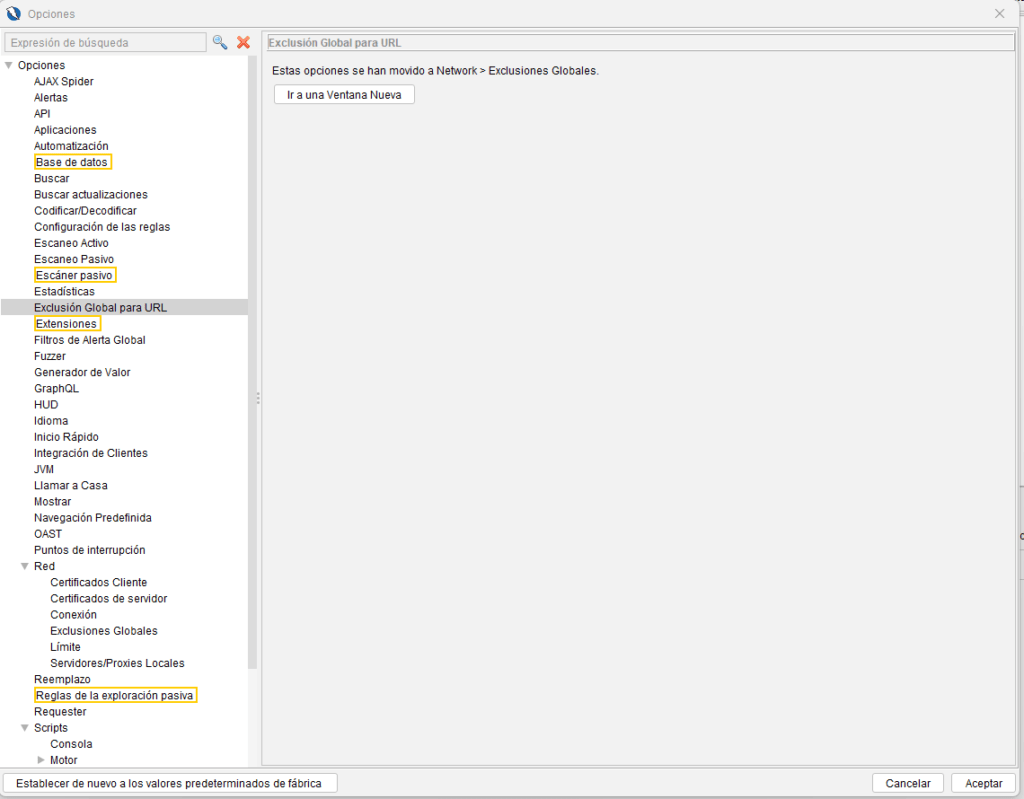Click the options tree vertical scrollbar
The height and width of the screenshot is (799, 1024).
tap(253, 360)
